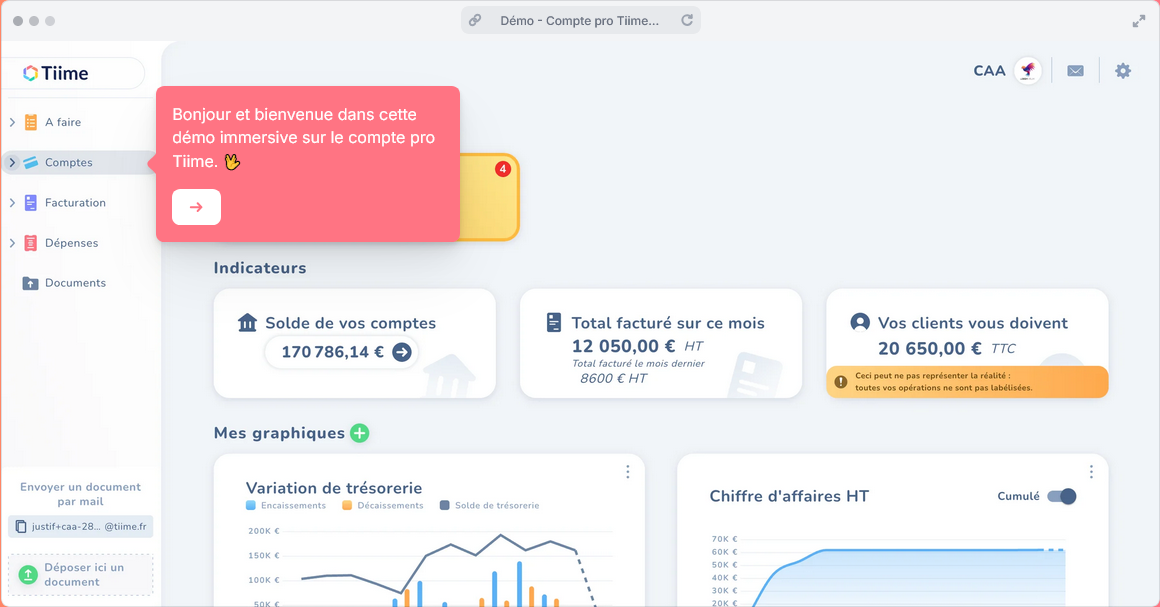This screenshot has height=607, width=1160.
Task: Click the expand fullscreen arrows icon
Action: 1139,21
